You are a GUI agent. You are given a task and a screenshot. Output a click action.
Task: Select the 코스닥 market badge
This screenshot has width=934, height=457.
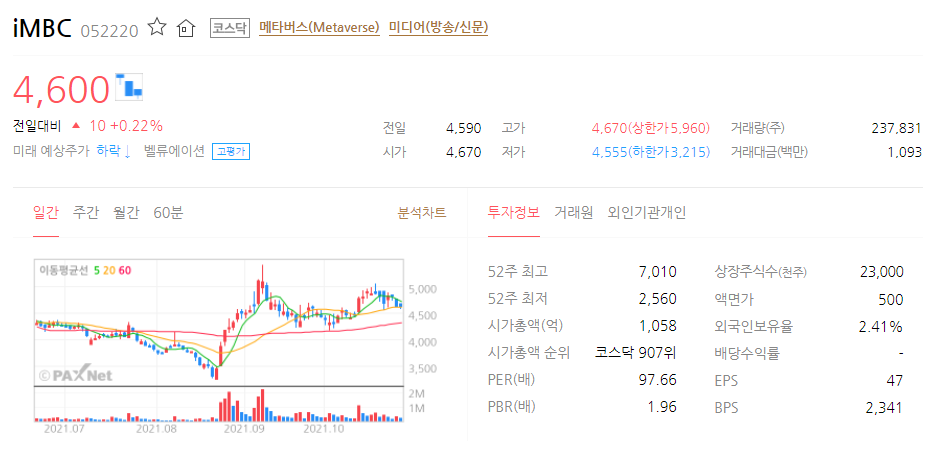[229, 28]
